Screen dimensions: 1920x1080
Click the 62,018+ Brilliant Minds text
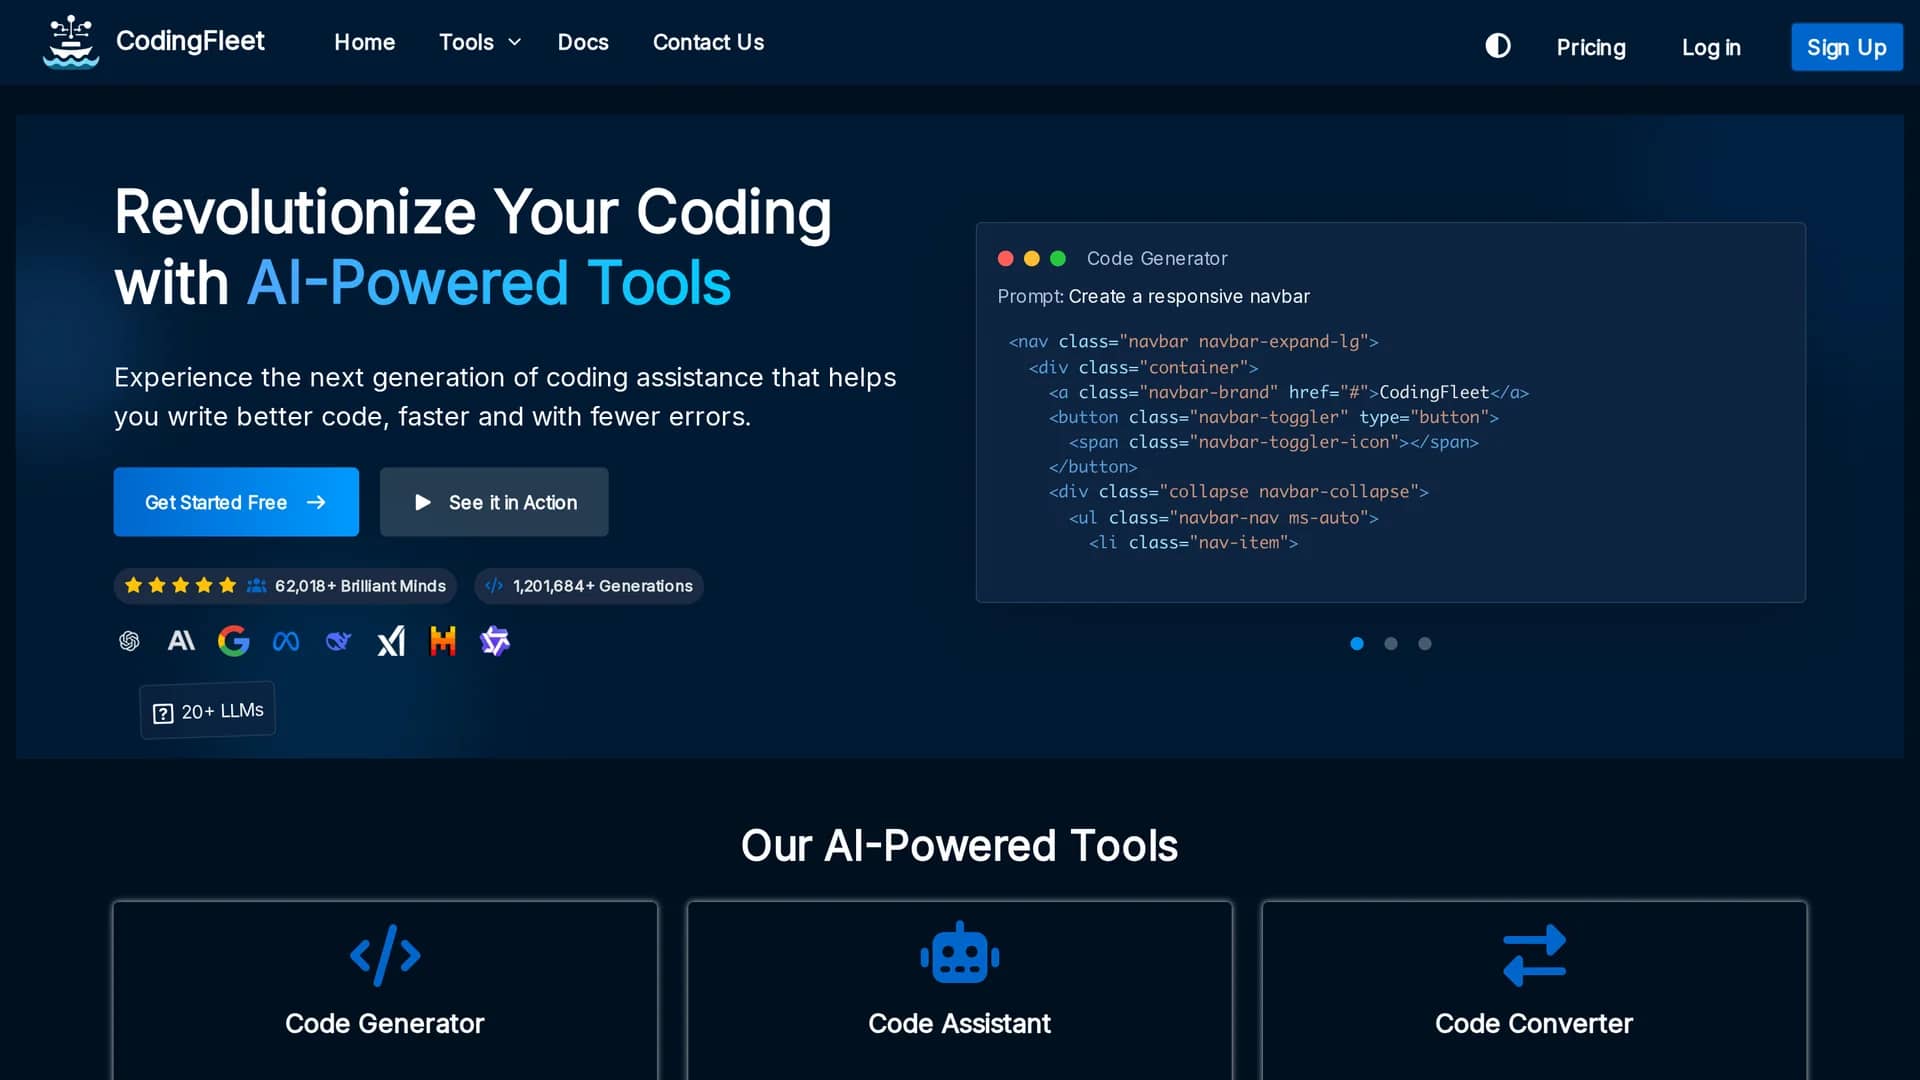pyautogui.click(x=360, y=586)
